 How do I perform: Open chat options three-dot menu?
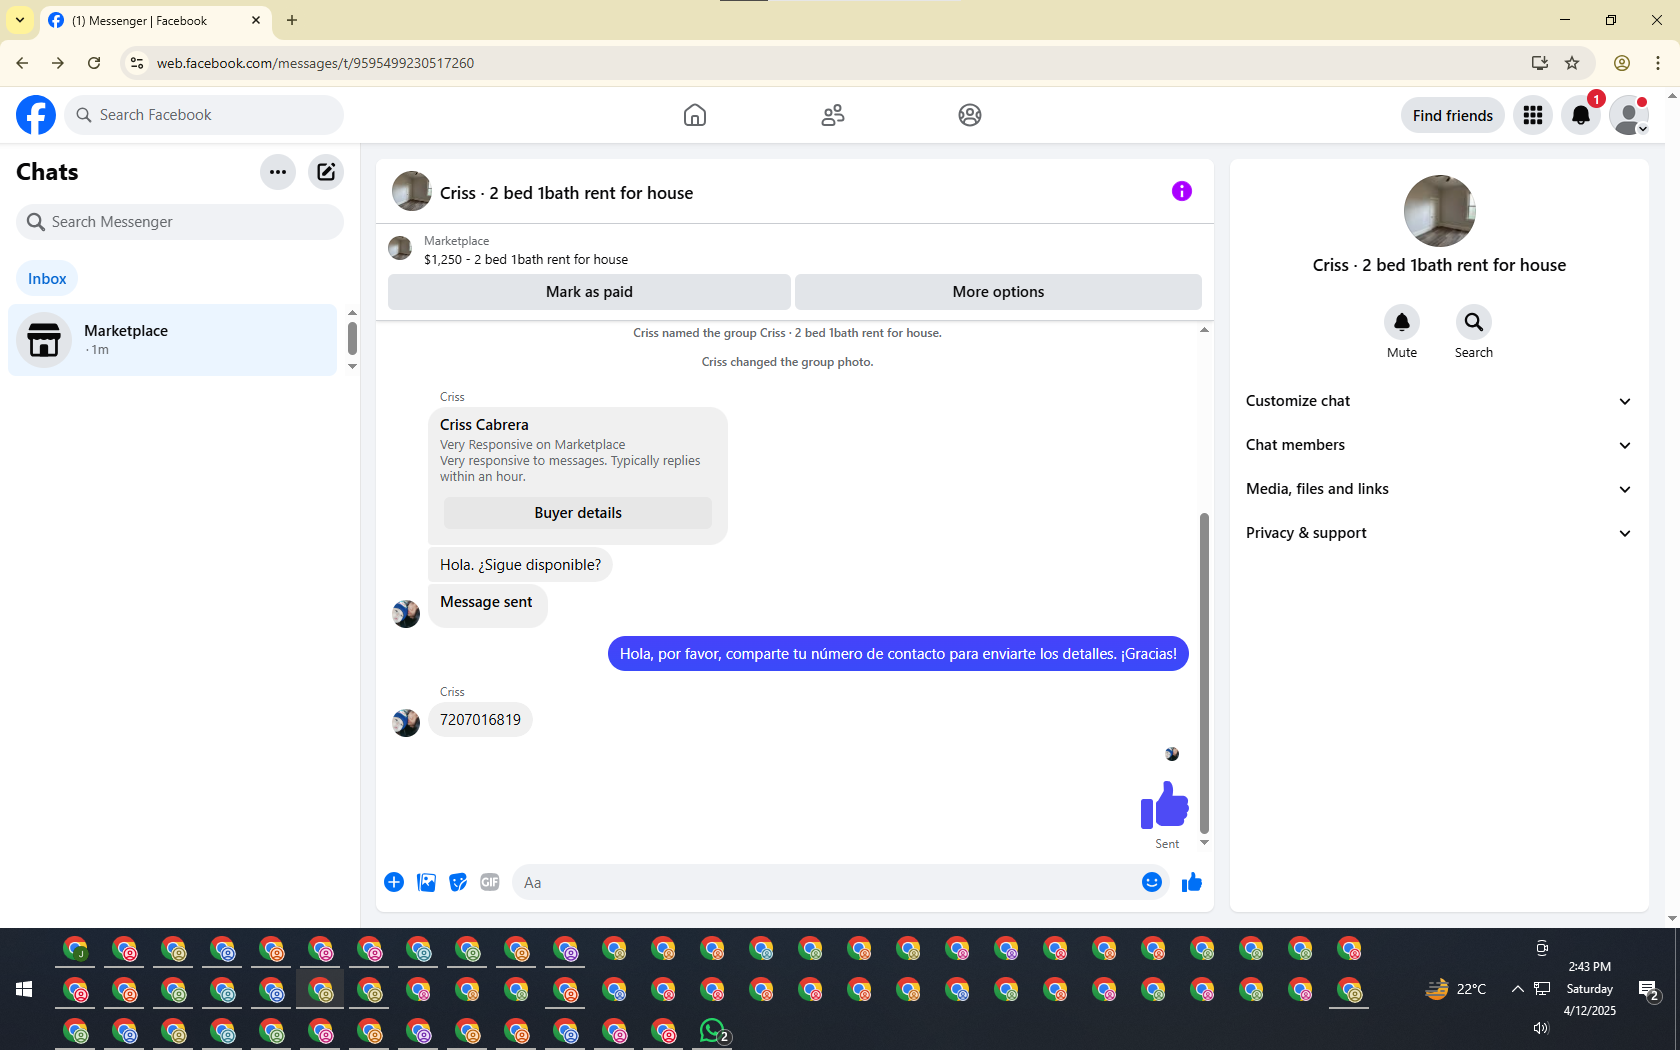pyautogui.click(x=278, y=172)
